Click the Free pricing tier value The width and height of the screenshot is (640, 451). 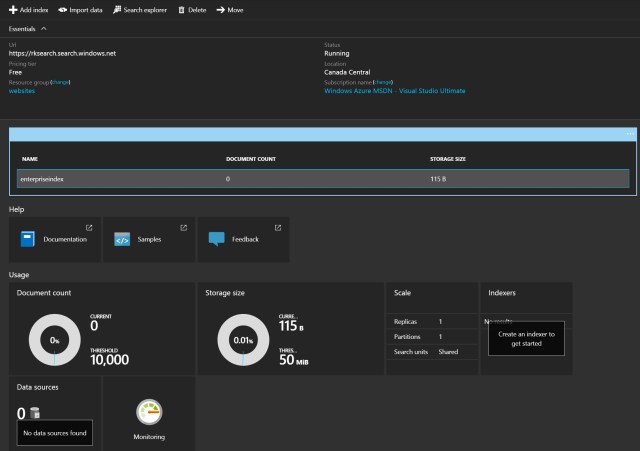tap(15, 72)
